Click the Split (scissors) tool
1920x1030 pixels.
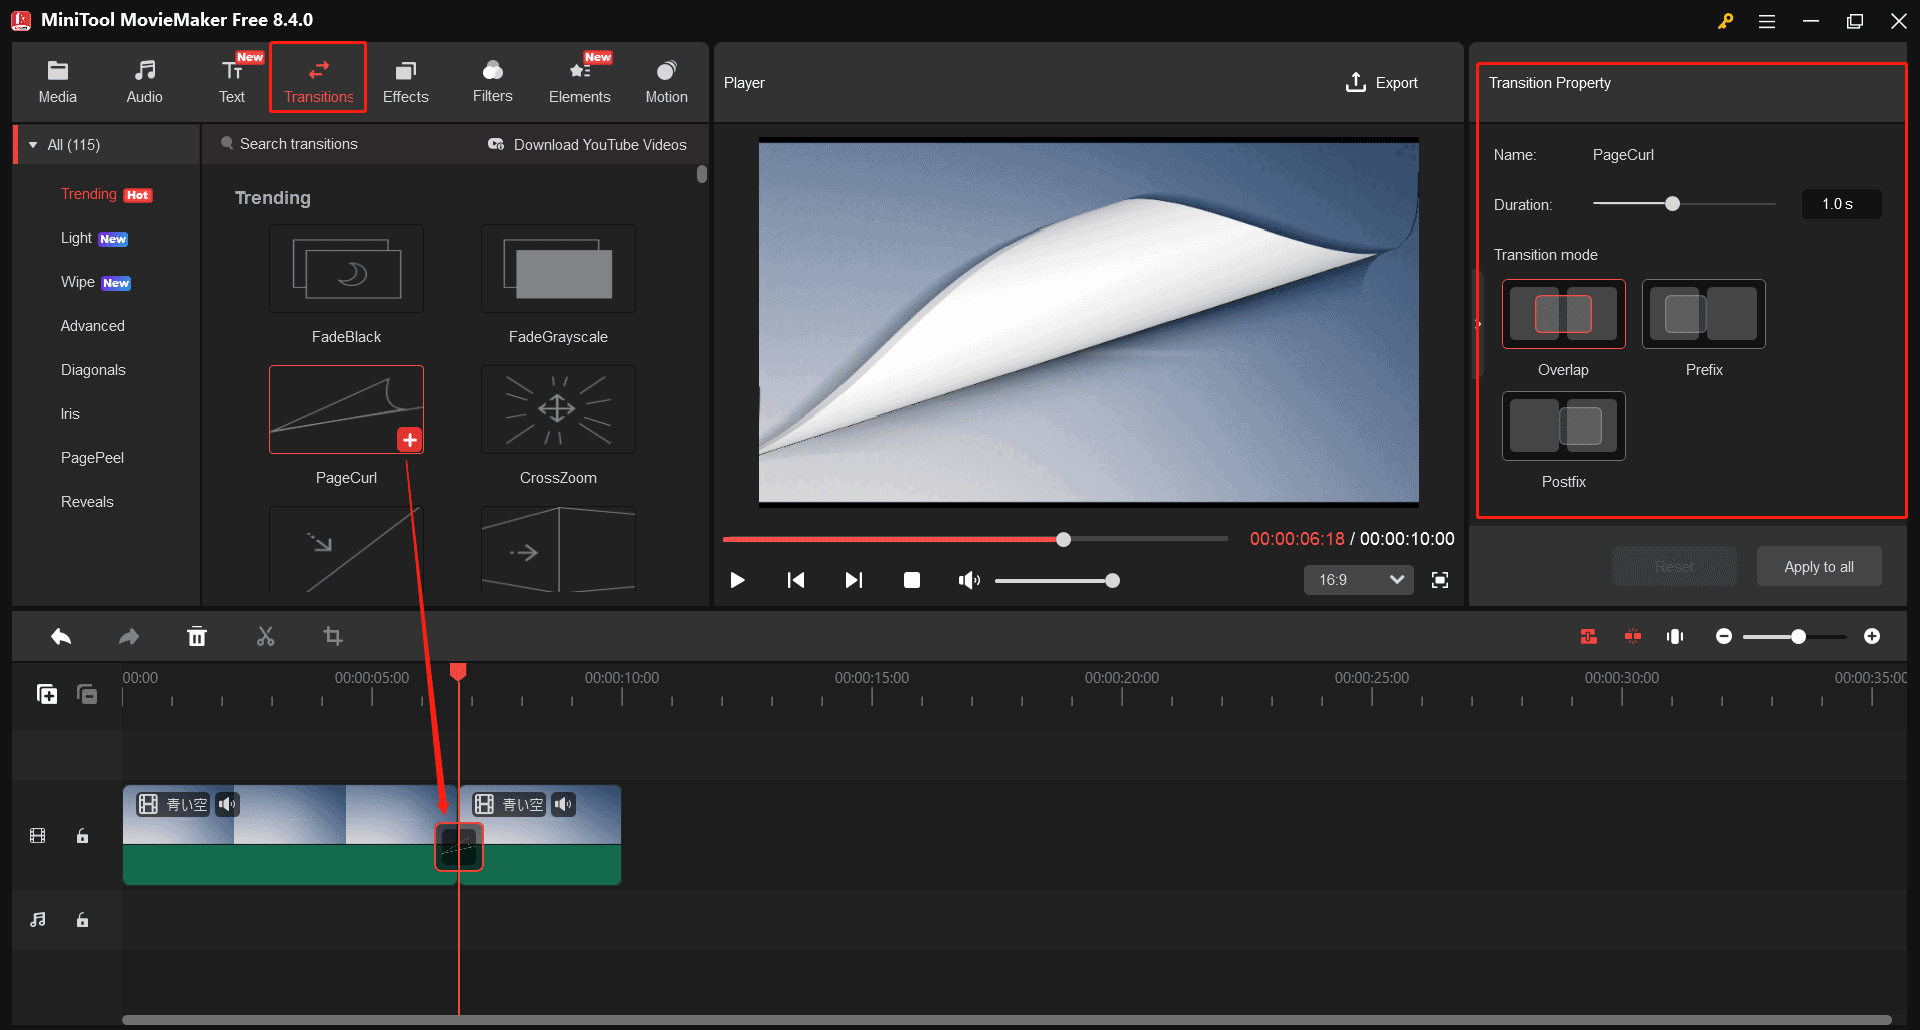pyautogui.click(x=265, y=636)
